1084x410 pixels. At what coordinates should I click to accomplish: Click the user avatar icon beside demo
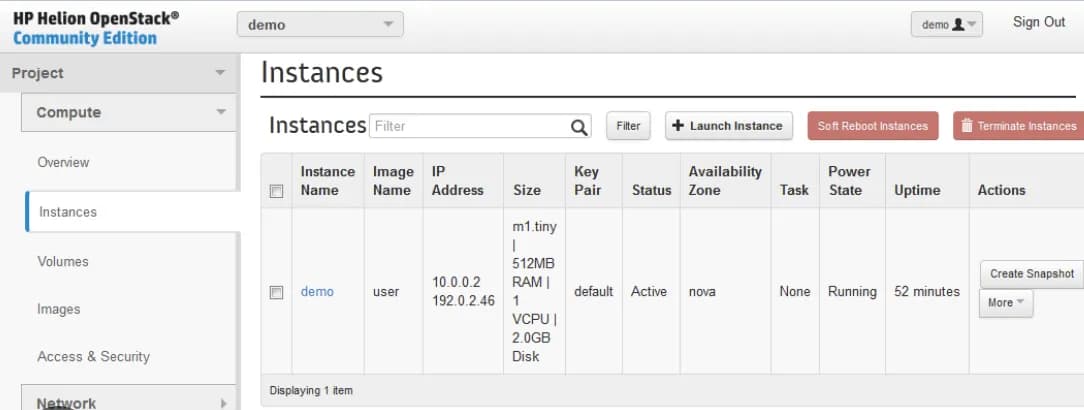957,24
